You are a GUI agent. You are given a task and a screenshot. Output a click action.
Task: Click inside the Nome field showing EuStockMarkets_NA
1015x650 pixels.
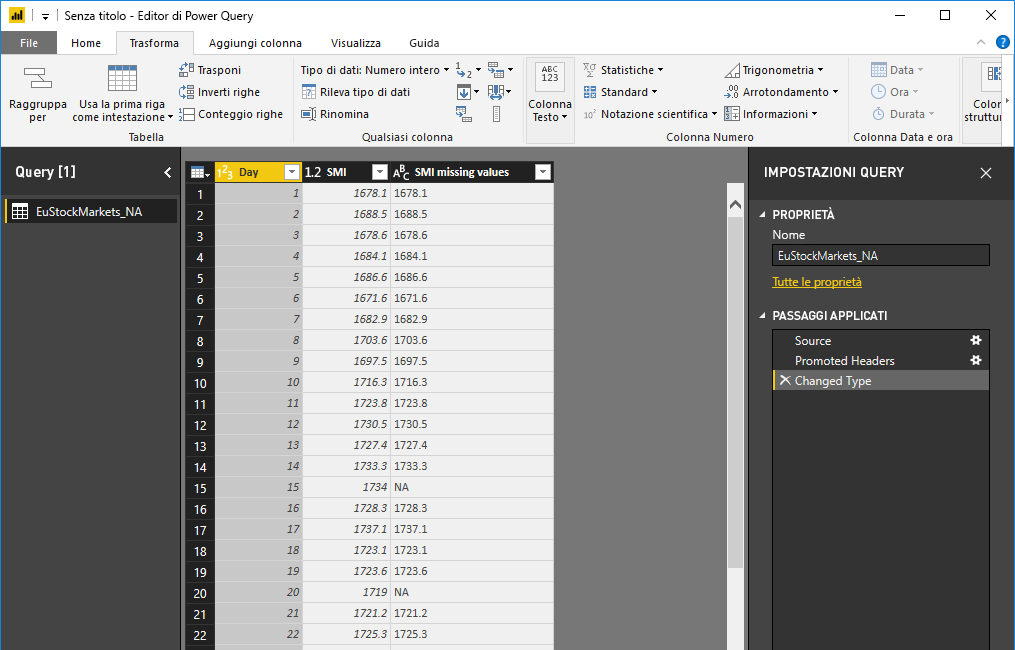click(880, 255)
